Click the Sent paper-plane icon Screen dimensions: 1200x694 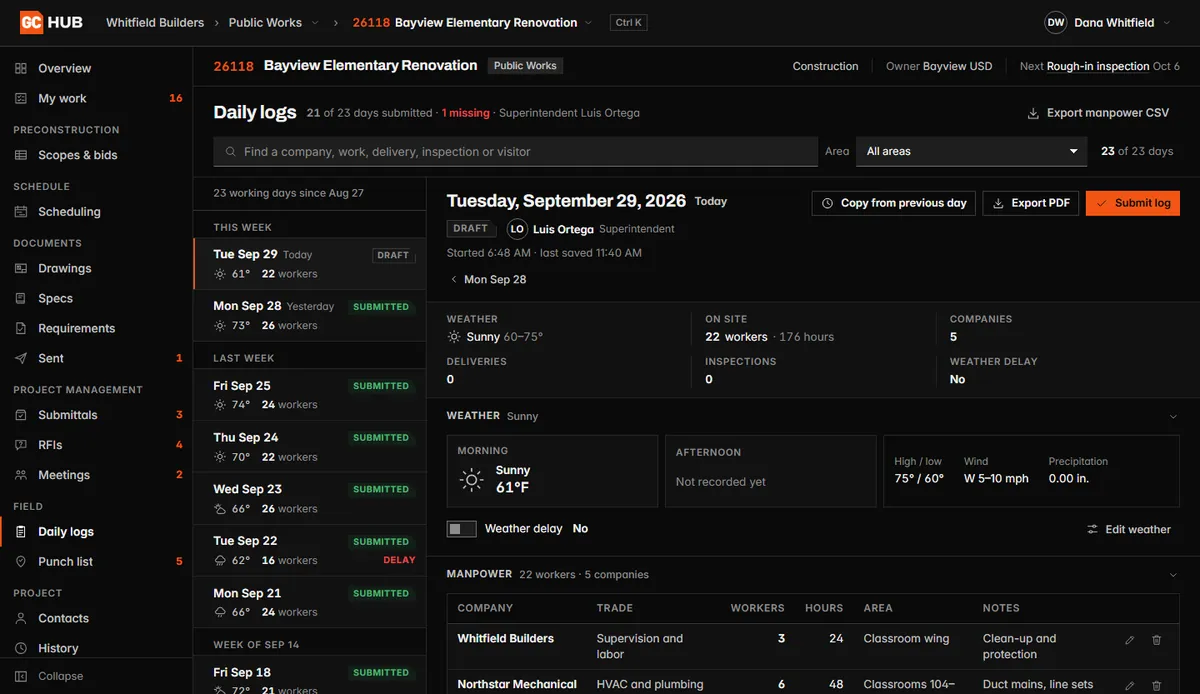point(21,358)
